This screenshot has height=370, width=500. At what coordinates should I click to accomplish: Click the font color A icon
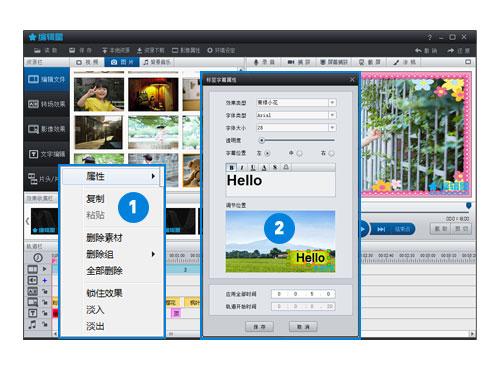[264, 167]
